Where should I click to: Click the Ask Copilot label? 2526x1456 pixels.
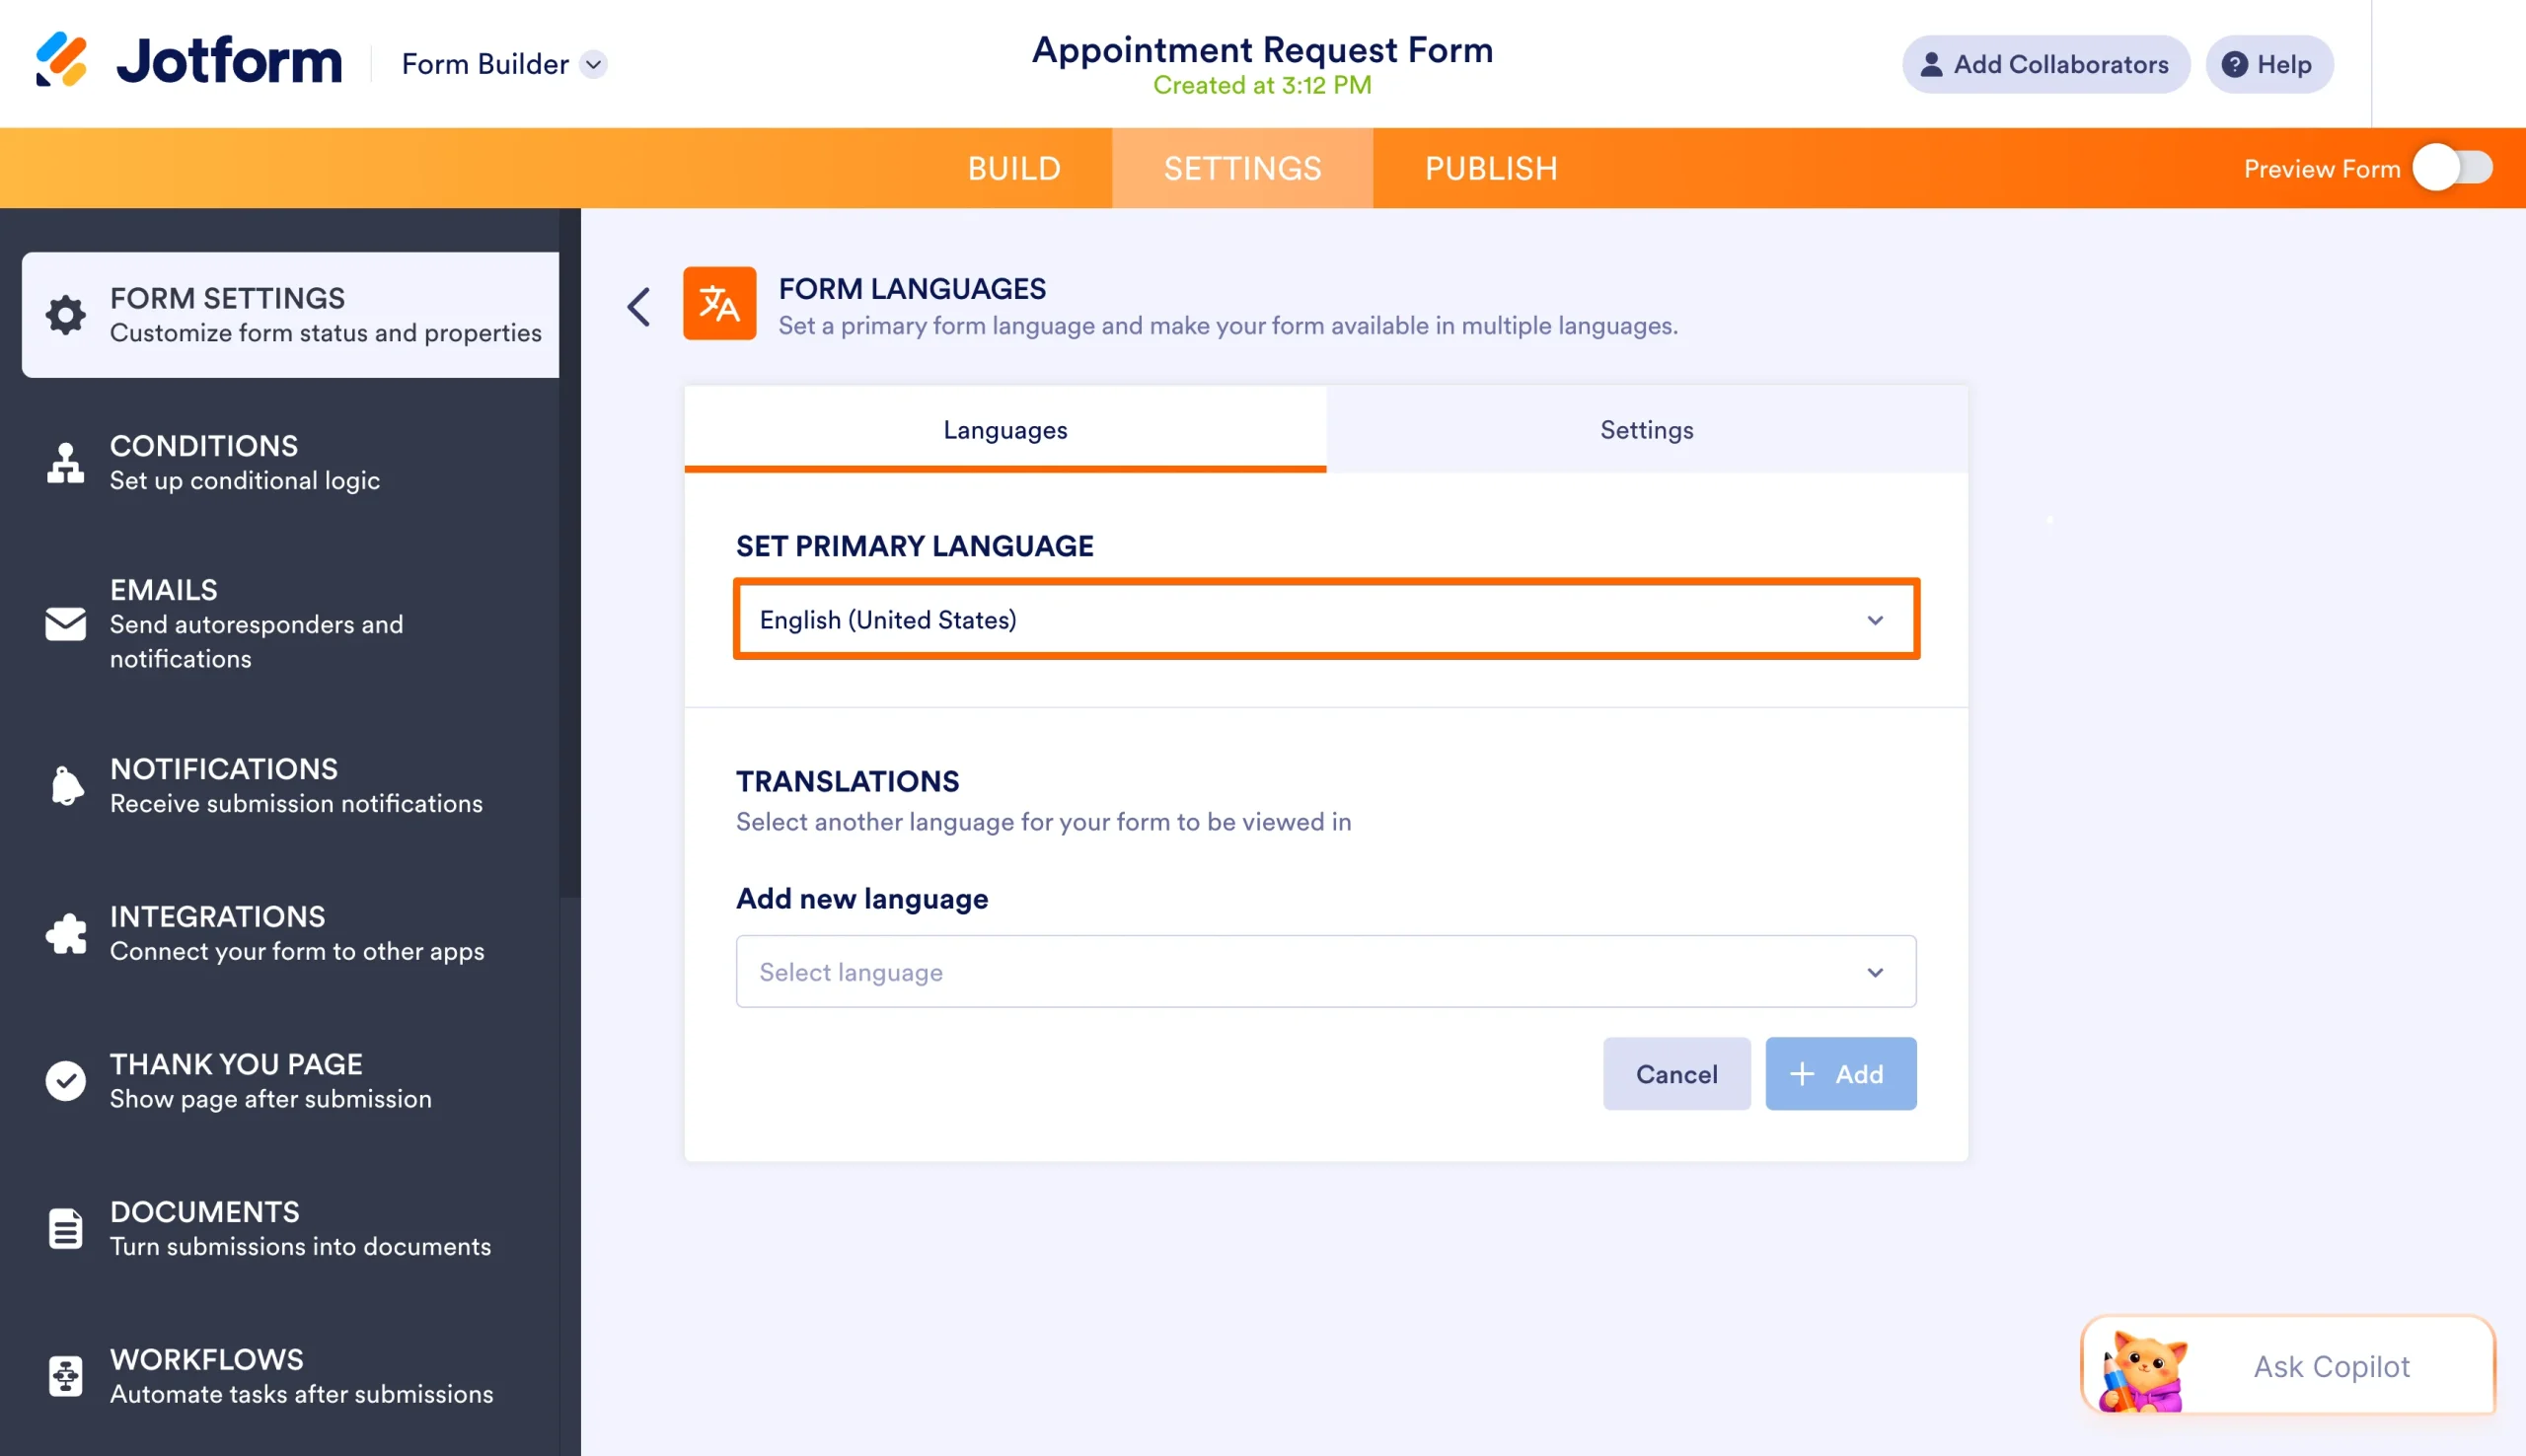point(2331,1366)
